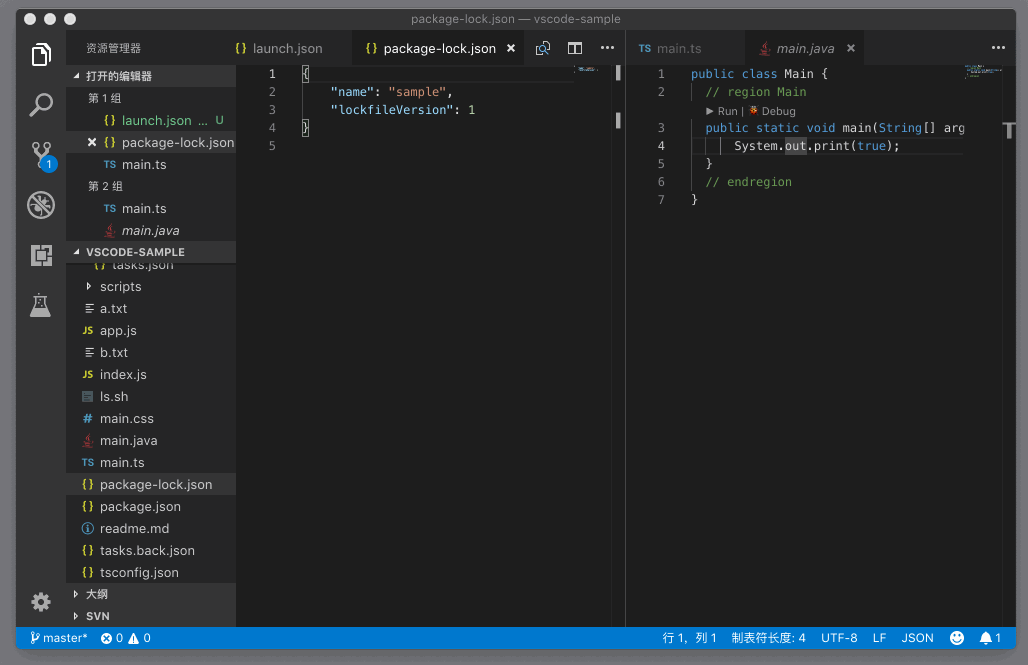Open Source Control view with badge
This screenshot has height=665, width=1028.
(x=41, y=154)
